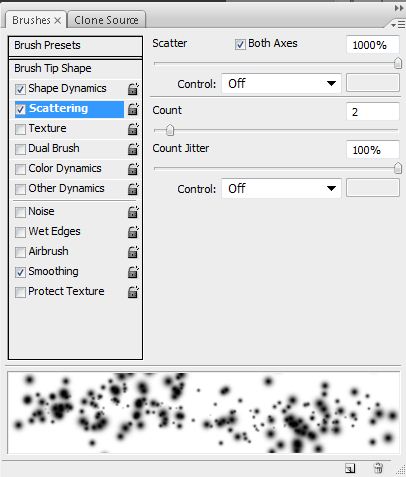Image resolution: width=406 pixels, height=477 pixels.
Task: Open Count Jitter Control dropdown
Action: (281, 188)
